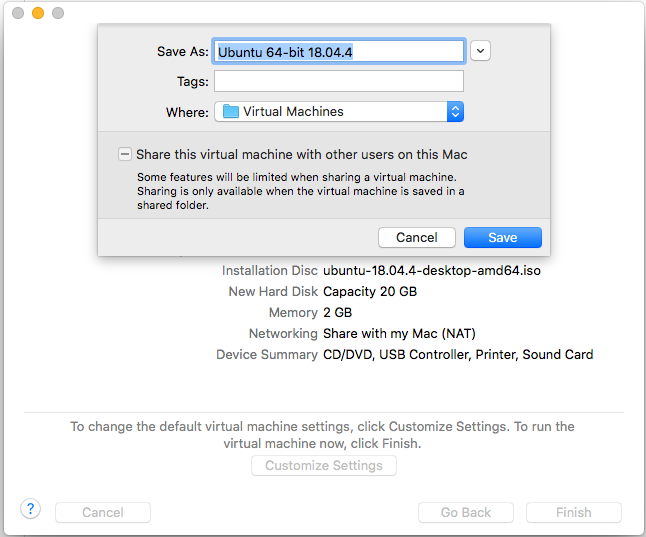Click the Virtual Machines folder icon
This screenshot has width=646, height=537.
coord(231,111)
